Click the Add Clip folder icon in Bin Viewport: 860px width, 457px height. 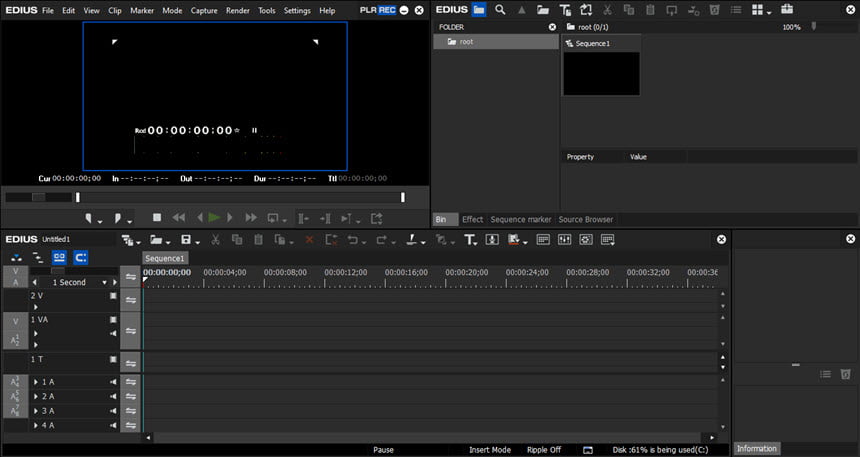pos(543,9)
